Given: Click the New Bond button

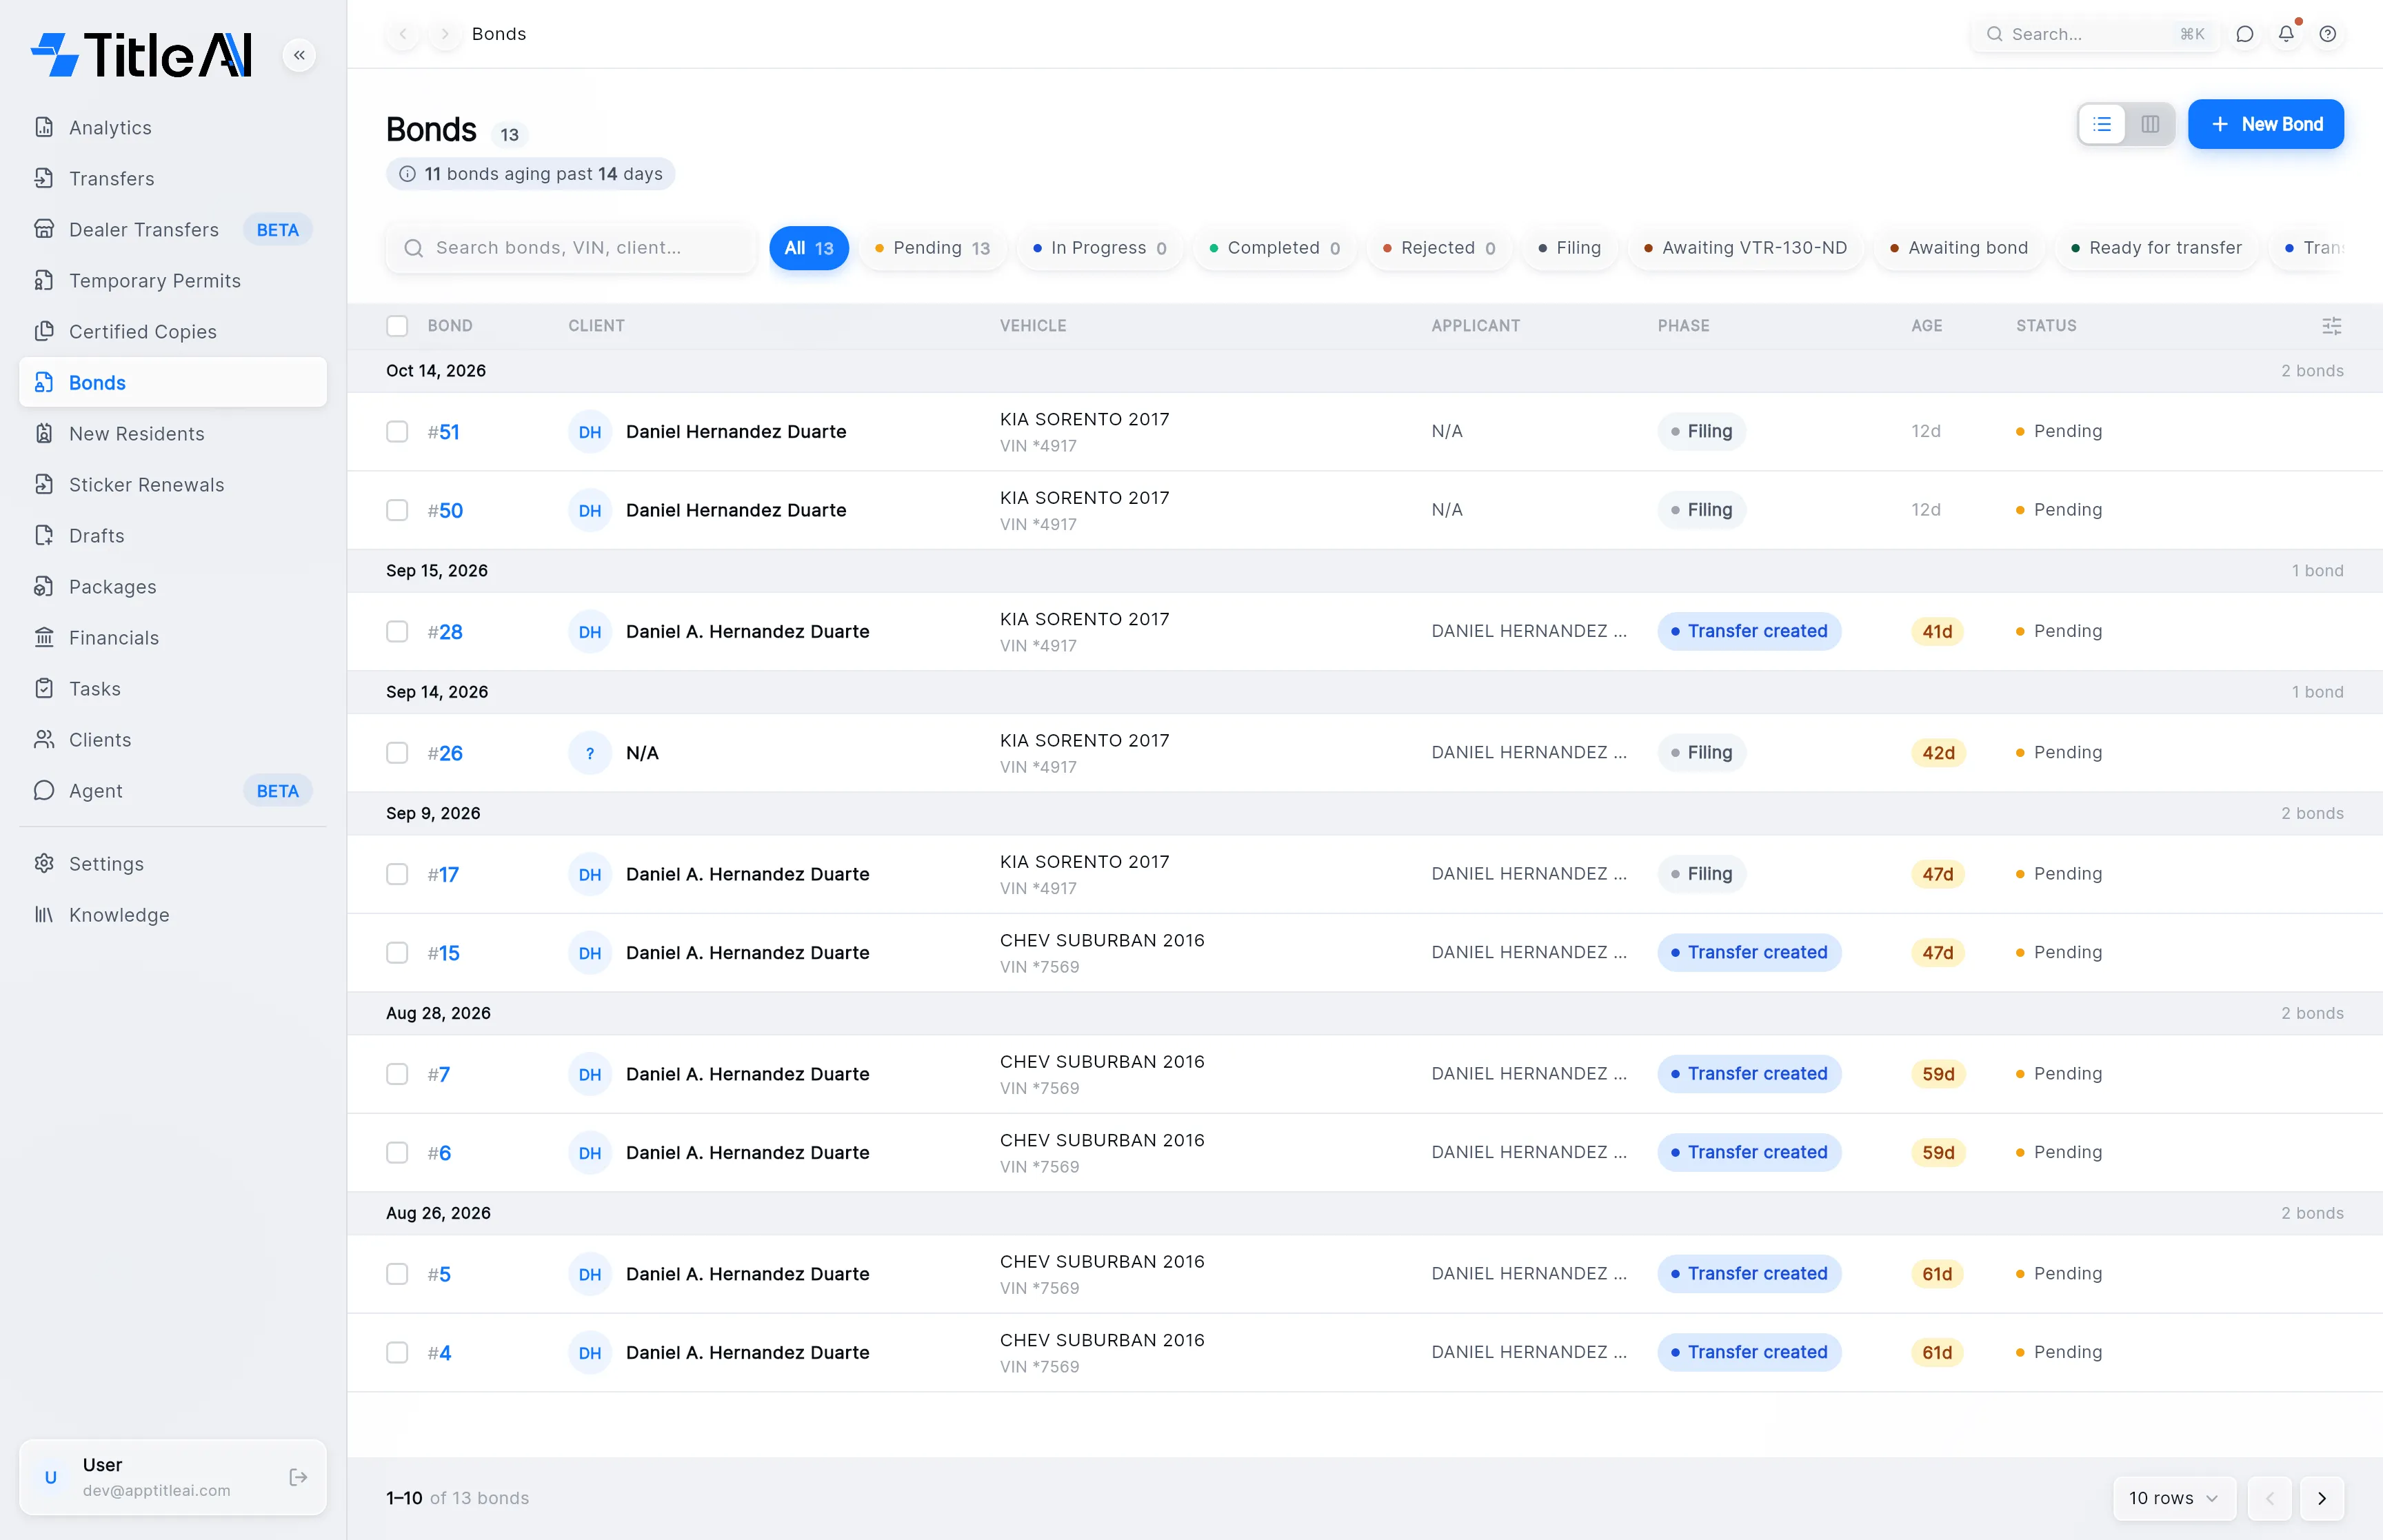Looking at the screenshot, I should pyautogui.click(x=2265, y=124).
